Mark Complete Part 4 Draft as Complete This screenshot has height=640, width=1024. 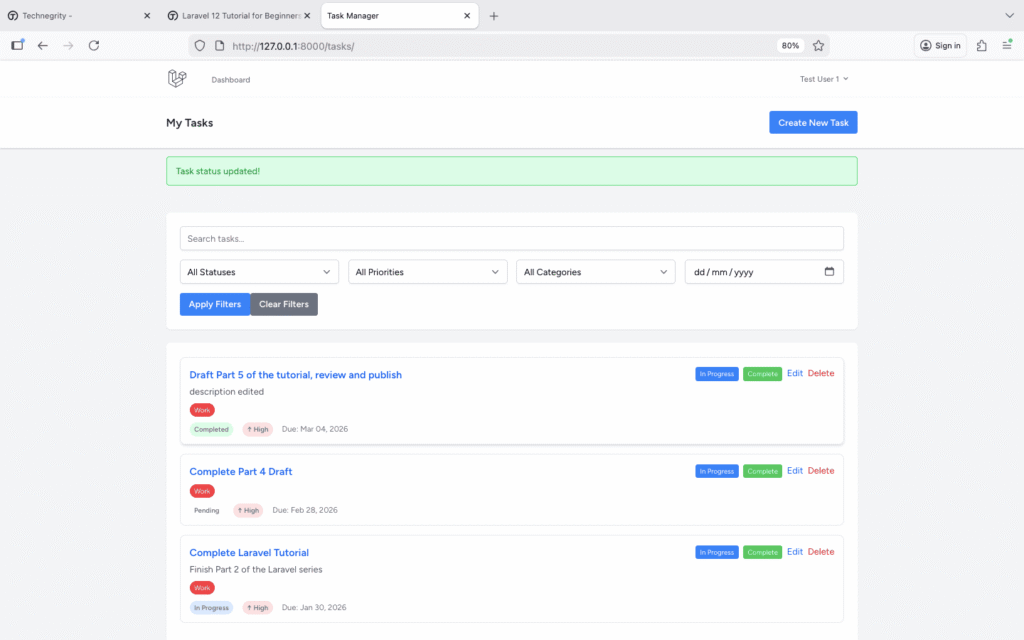pyautogui.click(x=762, y=471)
